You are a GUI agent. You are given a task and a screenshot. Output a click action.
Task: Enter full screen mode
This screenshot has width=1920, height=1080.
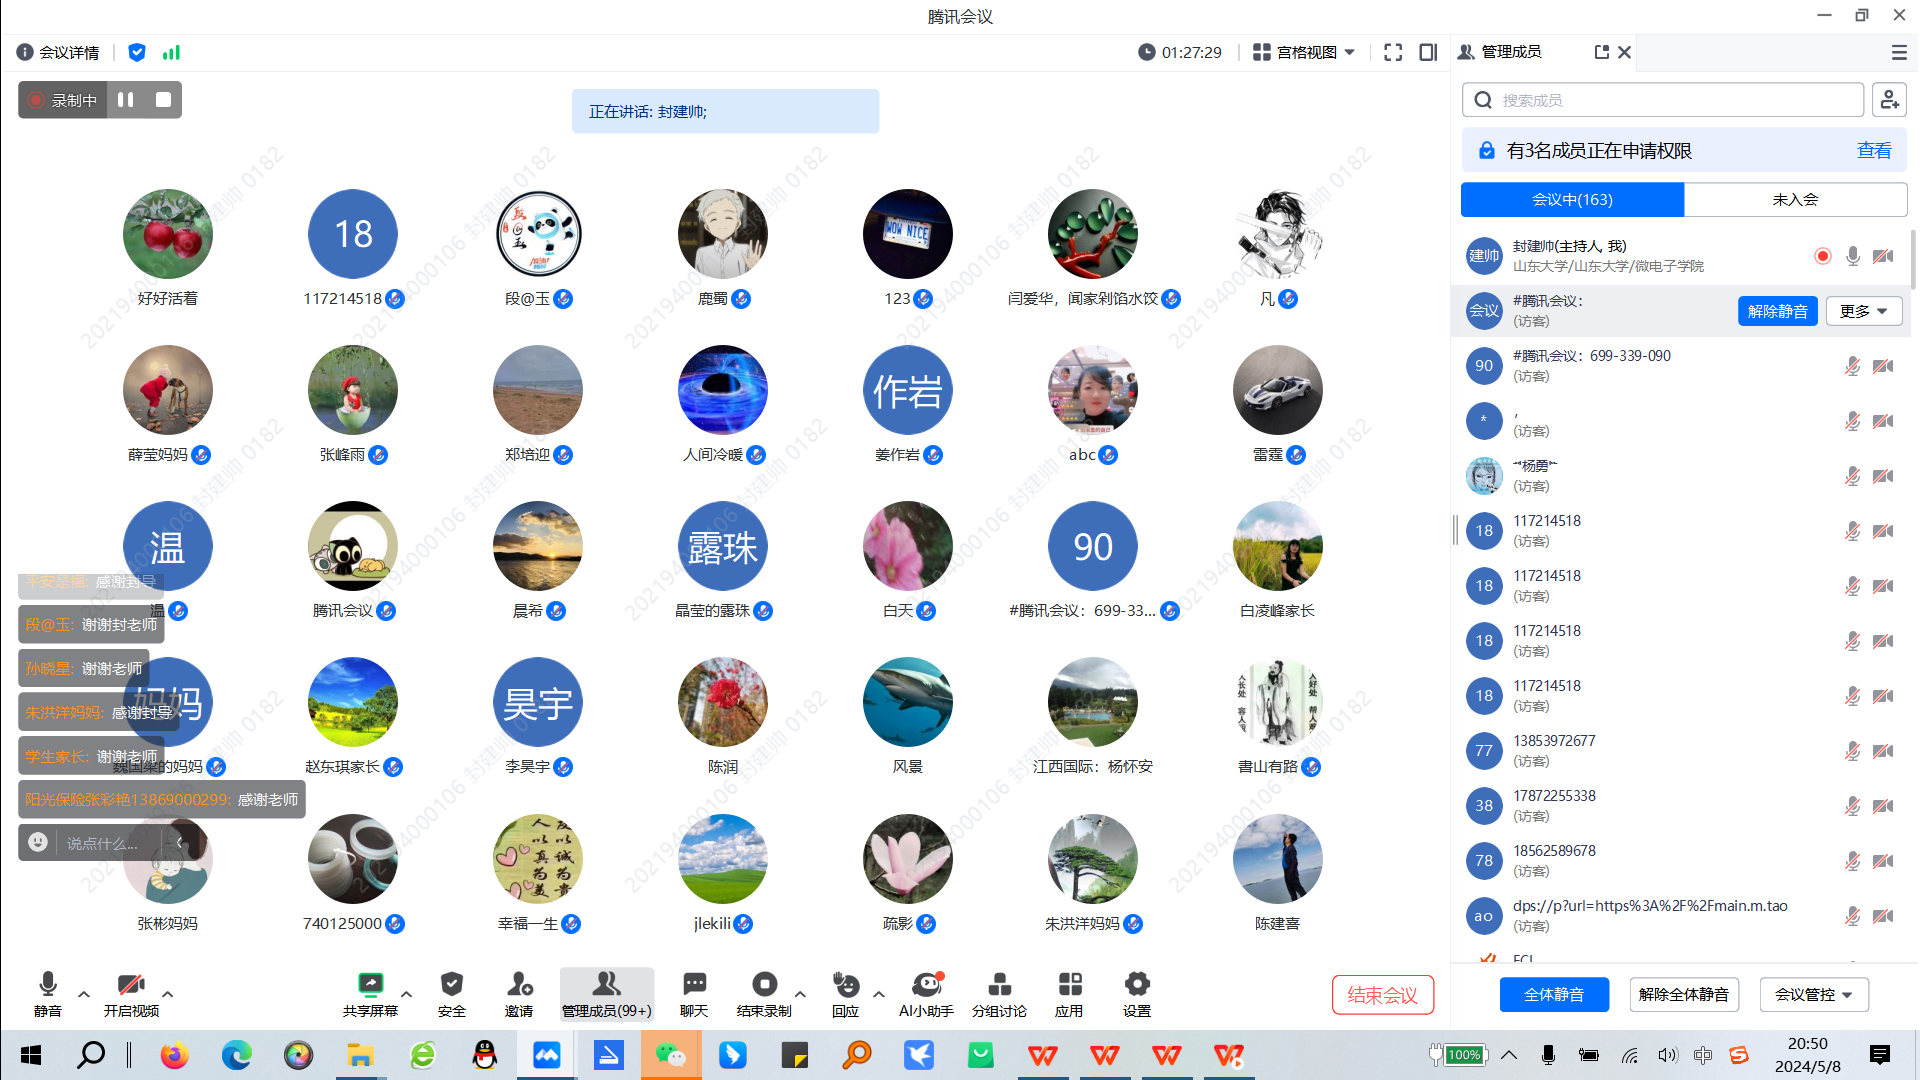tap(1393, 52)
